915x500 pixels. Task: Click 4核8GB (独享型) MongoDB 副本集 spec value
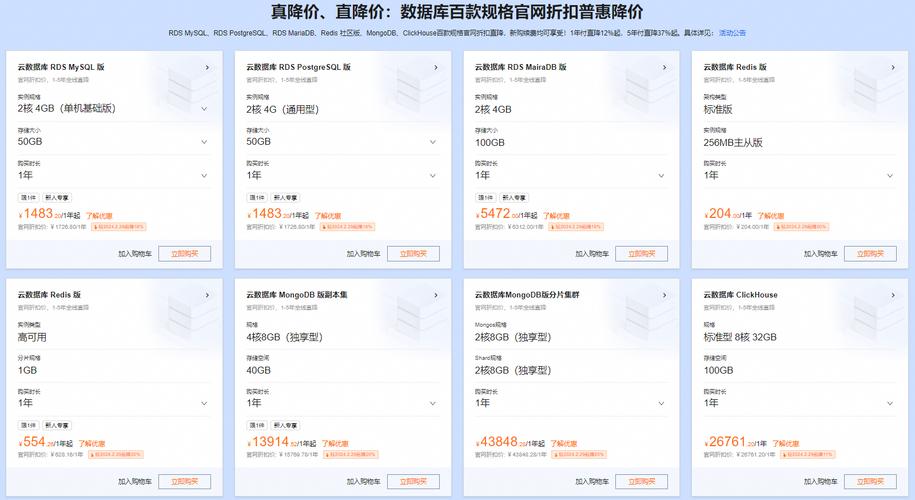click(x=284, y=337)
